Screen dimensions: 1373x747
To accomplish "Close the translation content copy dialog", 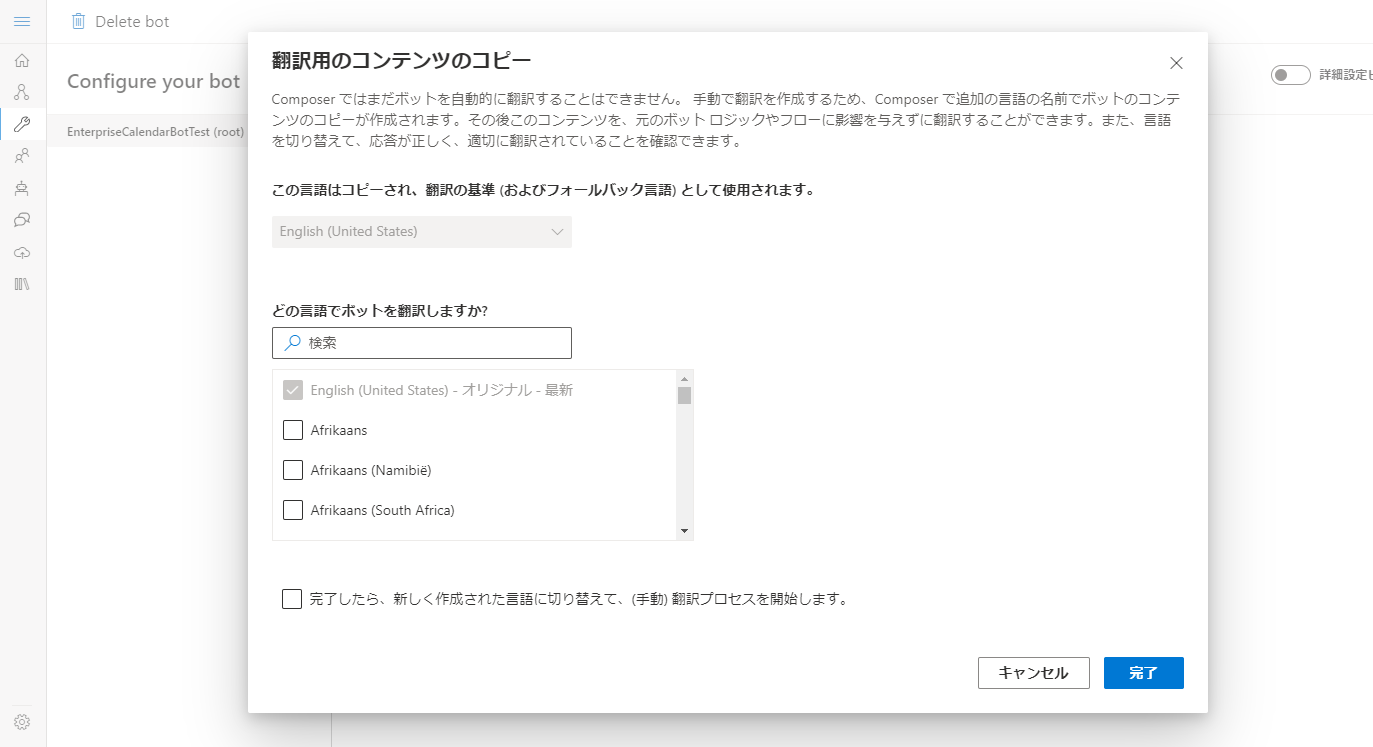I will tap(1176, 63).
